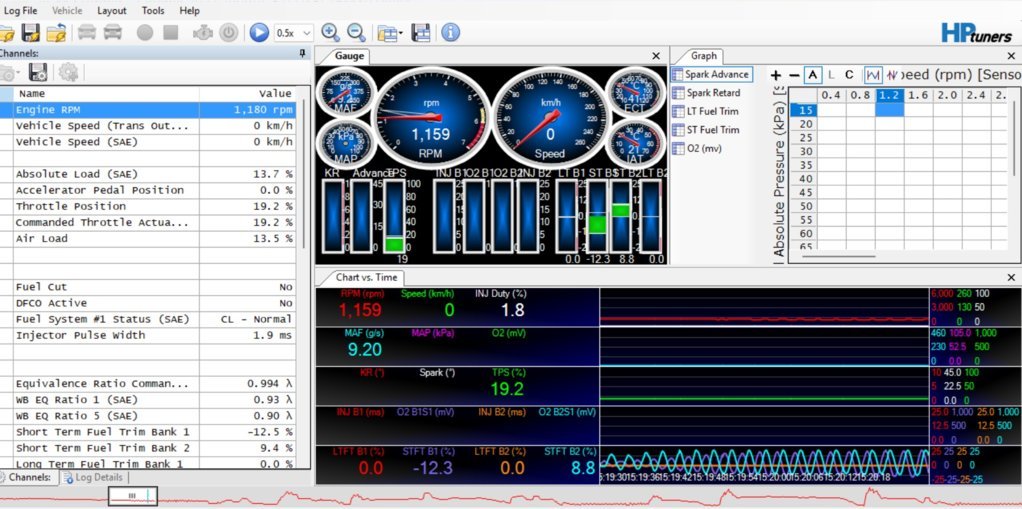1022x509 pixels.
Task: Open the Tools menu
Action: tap(153, 10)
